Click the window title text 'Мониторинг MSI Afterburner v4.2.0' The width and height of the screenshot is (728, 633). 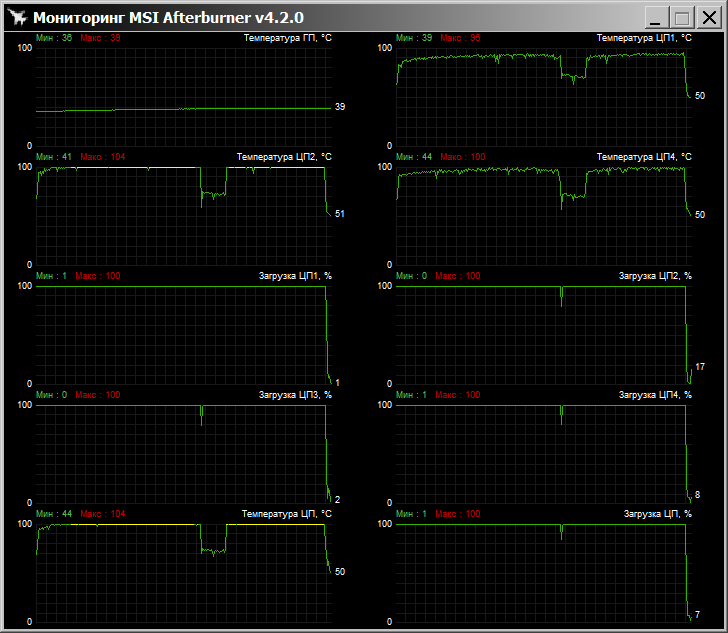click(x=168, y=18)
